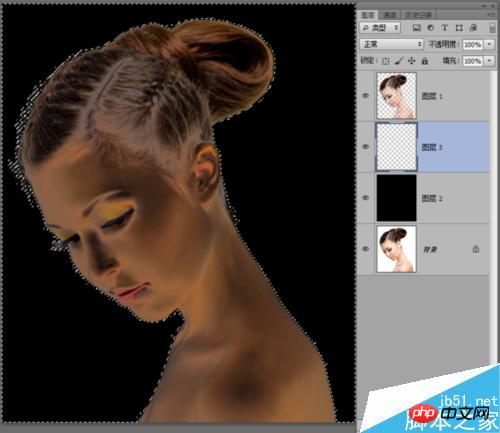Filter layers by smart object icon
Image resolution: width=500 pixels, height=433 pixels.
pyautogui.click(x=473, y=28)
